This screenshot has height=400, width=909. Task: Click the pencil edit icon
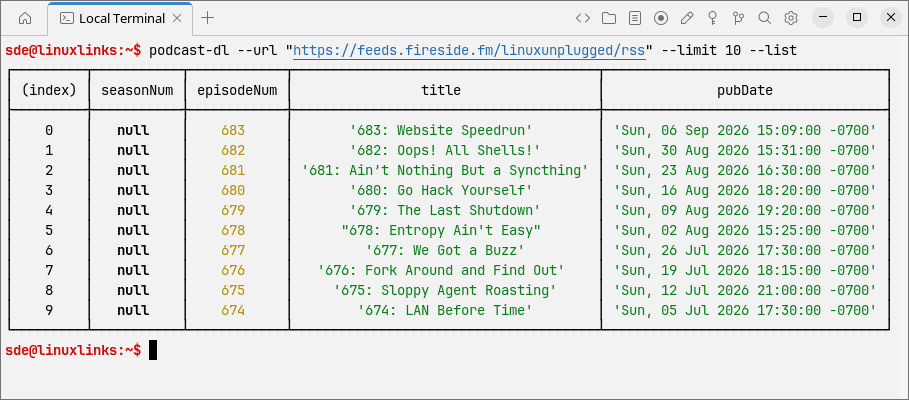pyautogui.click(x=687, y=19)
